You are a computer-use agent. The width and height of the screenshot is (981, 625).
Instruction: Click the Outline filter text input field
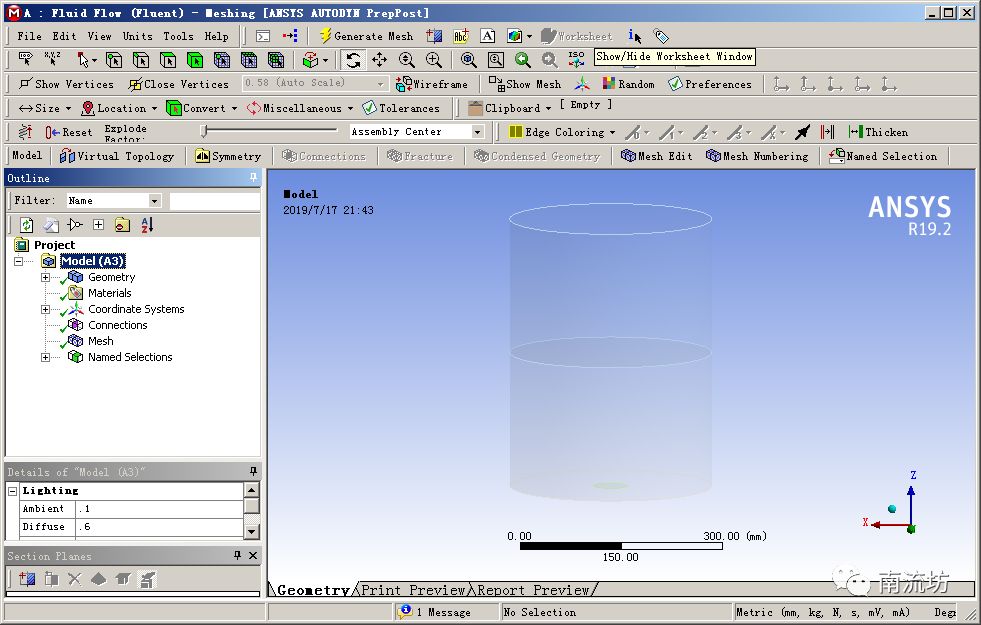(215, 201)
